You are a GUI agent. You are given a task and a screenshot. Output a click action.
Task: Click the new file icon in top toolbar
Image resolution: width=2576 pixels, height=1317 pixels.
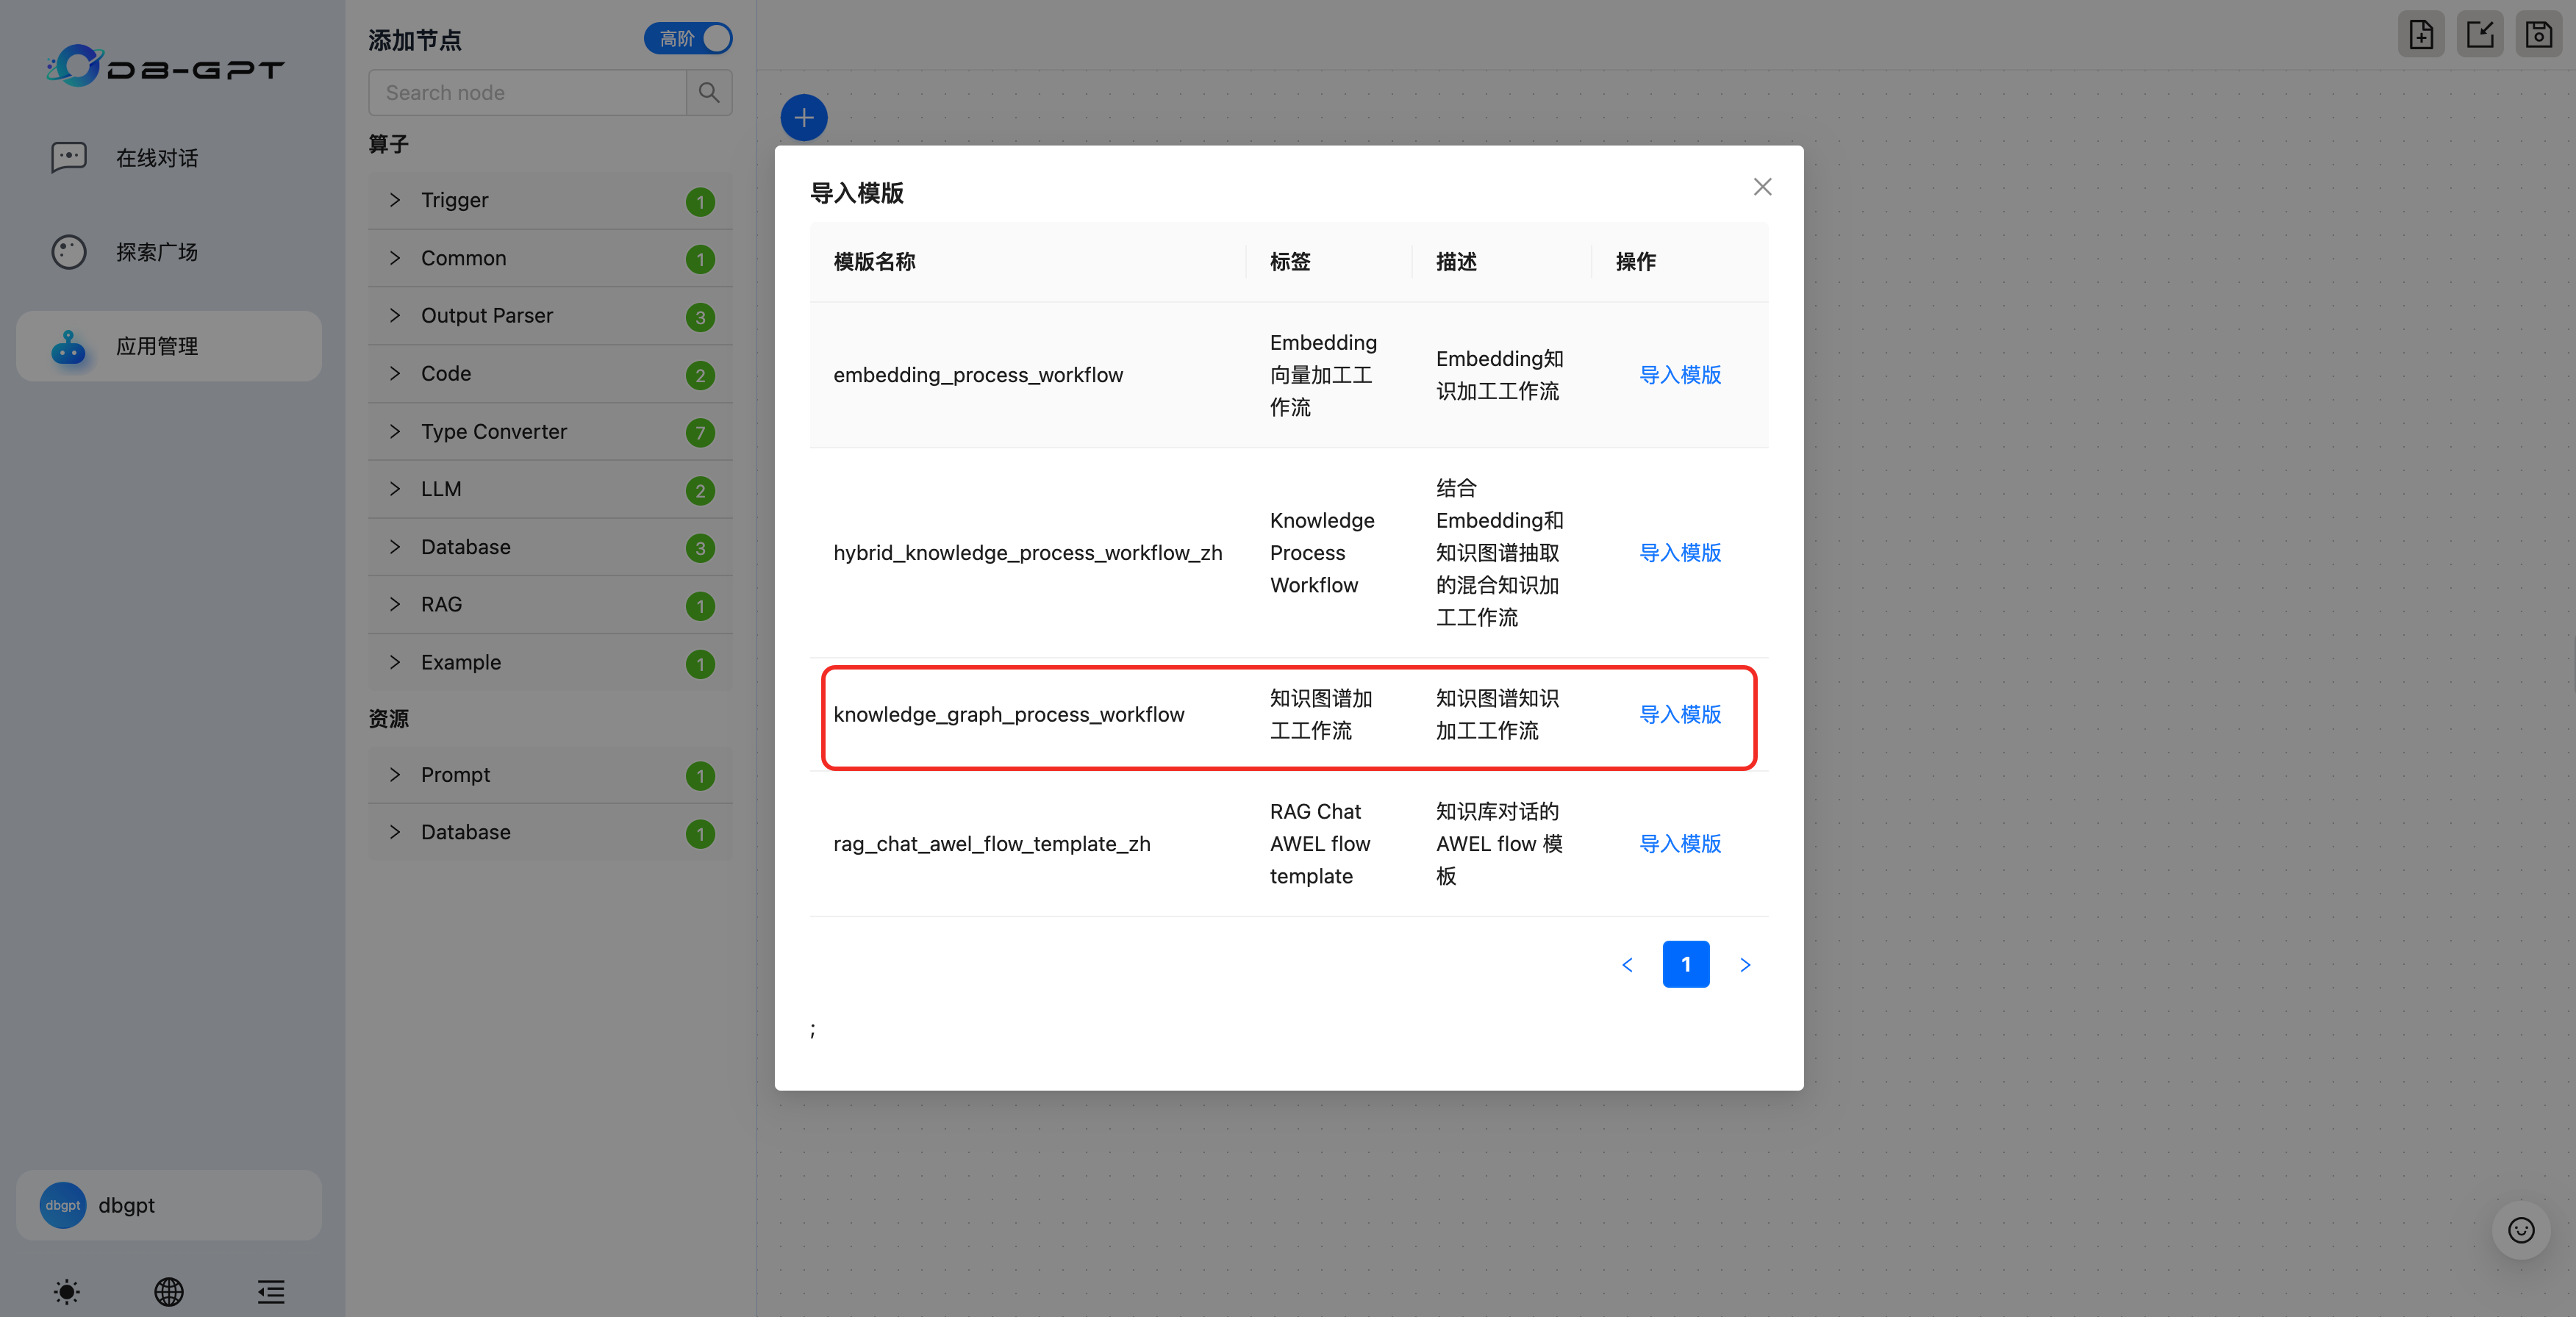[x=2421, y=35]
